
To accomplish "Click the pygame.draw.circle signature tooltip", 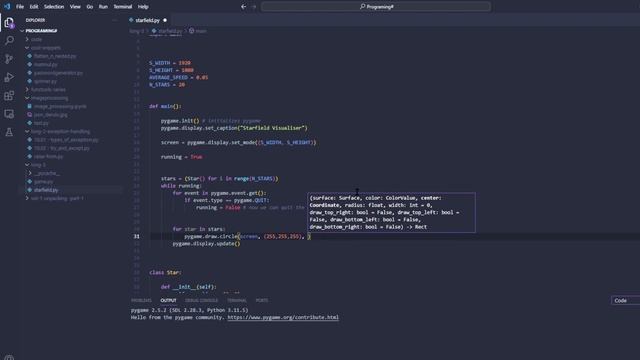I will coord(391,212).
